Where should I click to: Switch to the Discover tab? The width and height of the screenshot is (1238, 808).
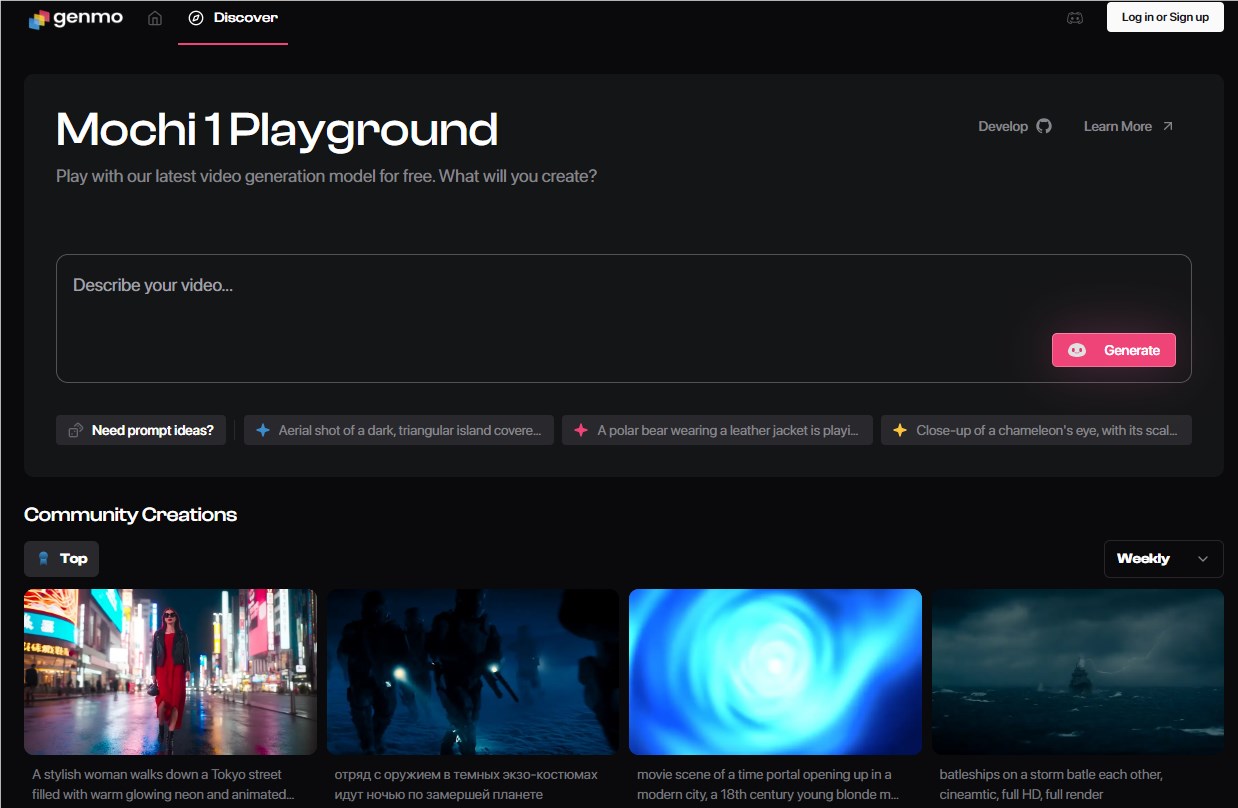coord(234,18)
